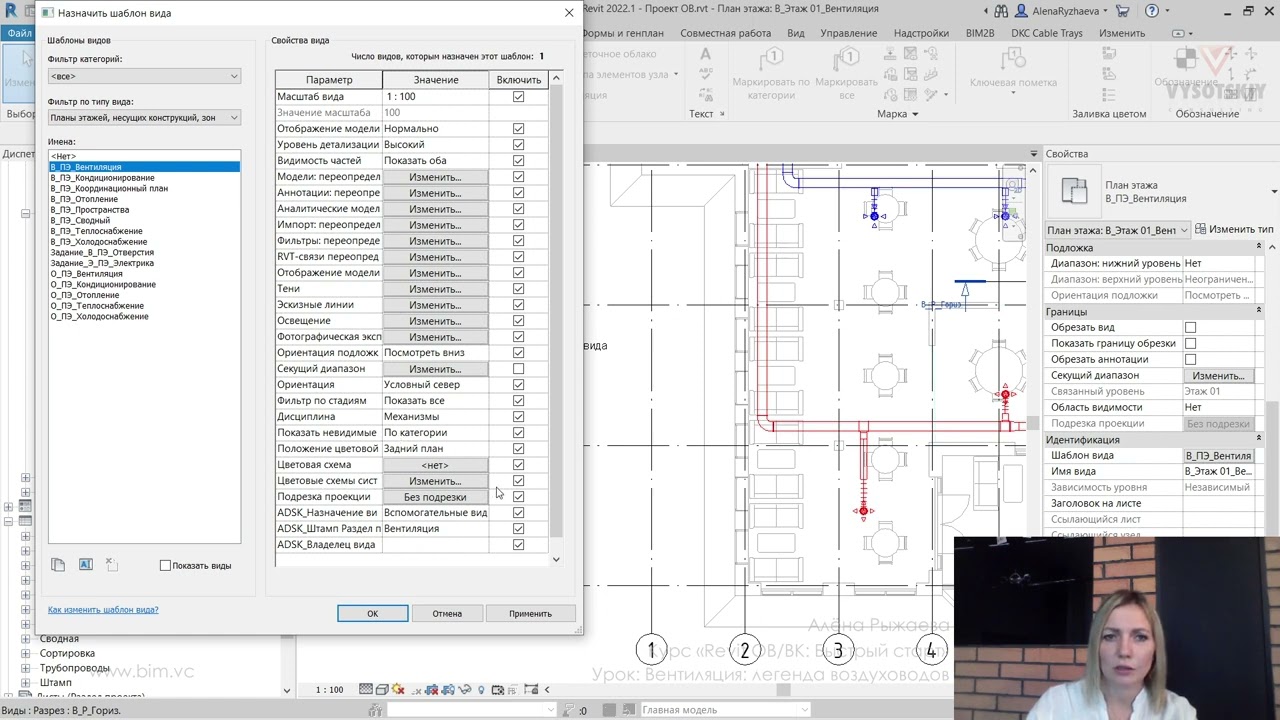Enable the Показать виды checkbox
Viewport: 1280px width, 720px height.
click(165, 566)
